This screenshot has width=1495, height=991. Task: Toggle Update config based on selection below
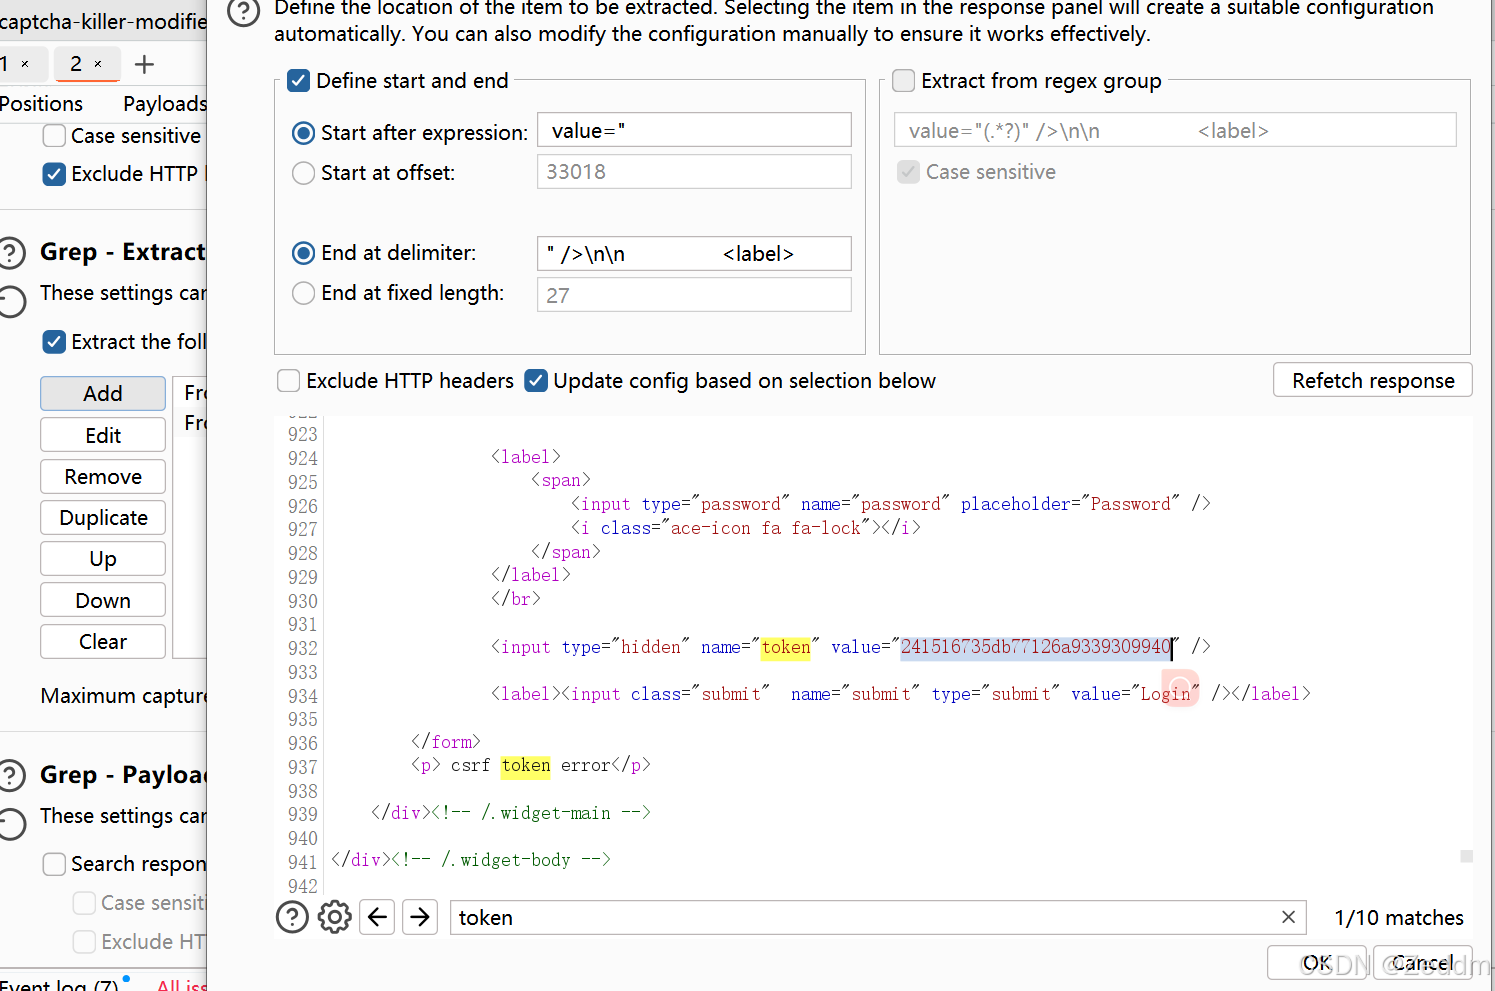(x=536, y=381)
